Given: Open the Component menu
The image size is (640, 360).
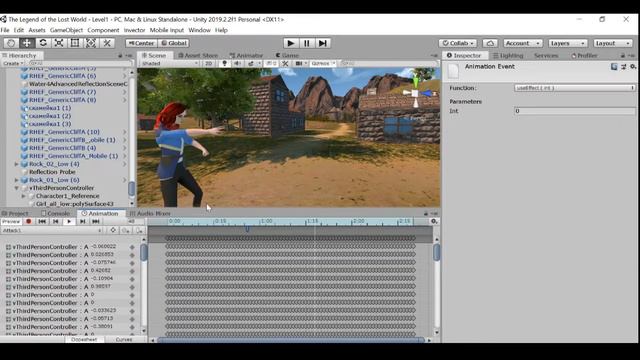Looking at the screenshot, I should click(103, 30).
